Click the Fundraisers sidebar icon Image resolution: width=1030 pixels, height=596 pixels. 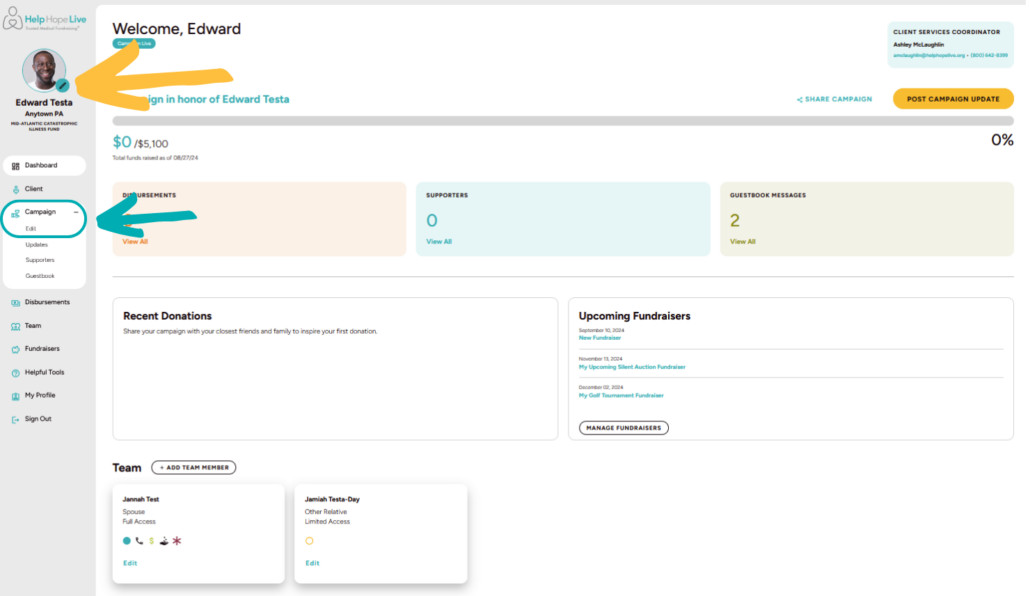click(16, 350)
